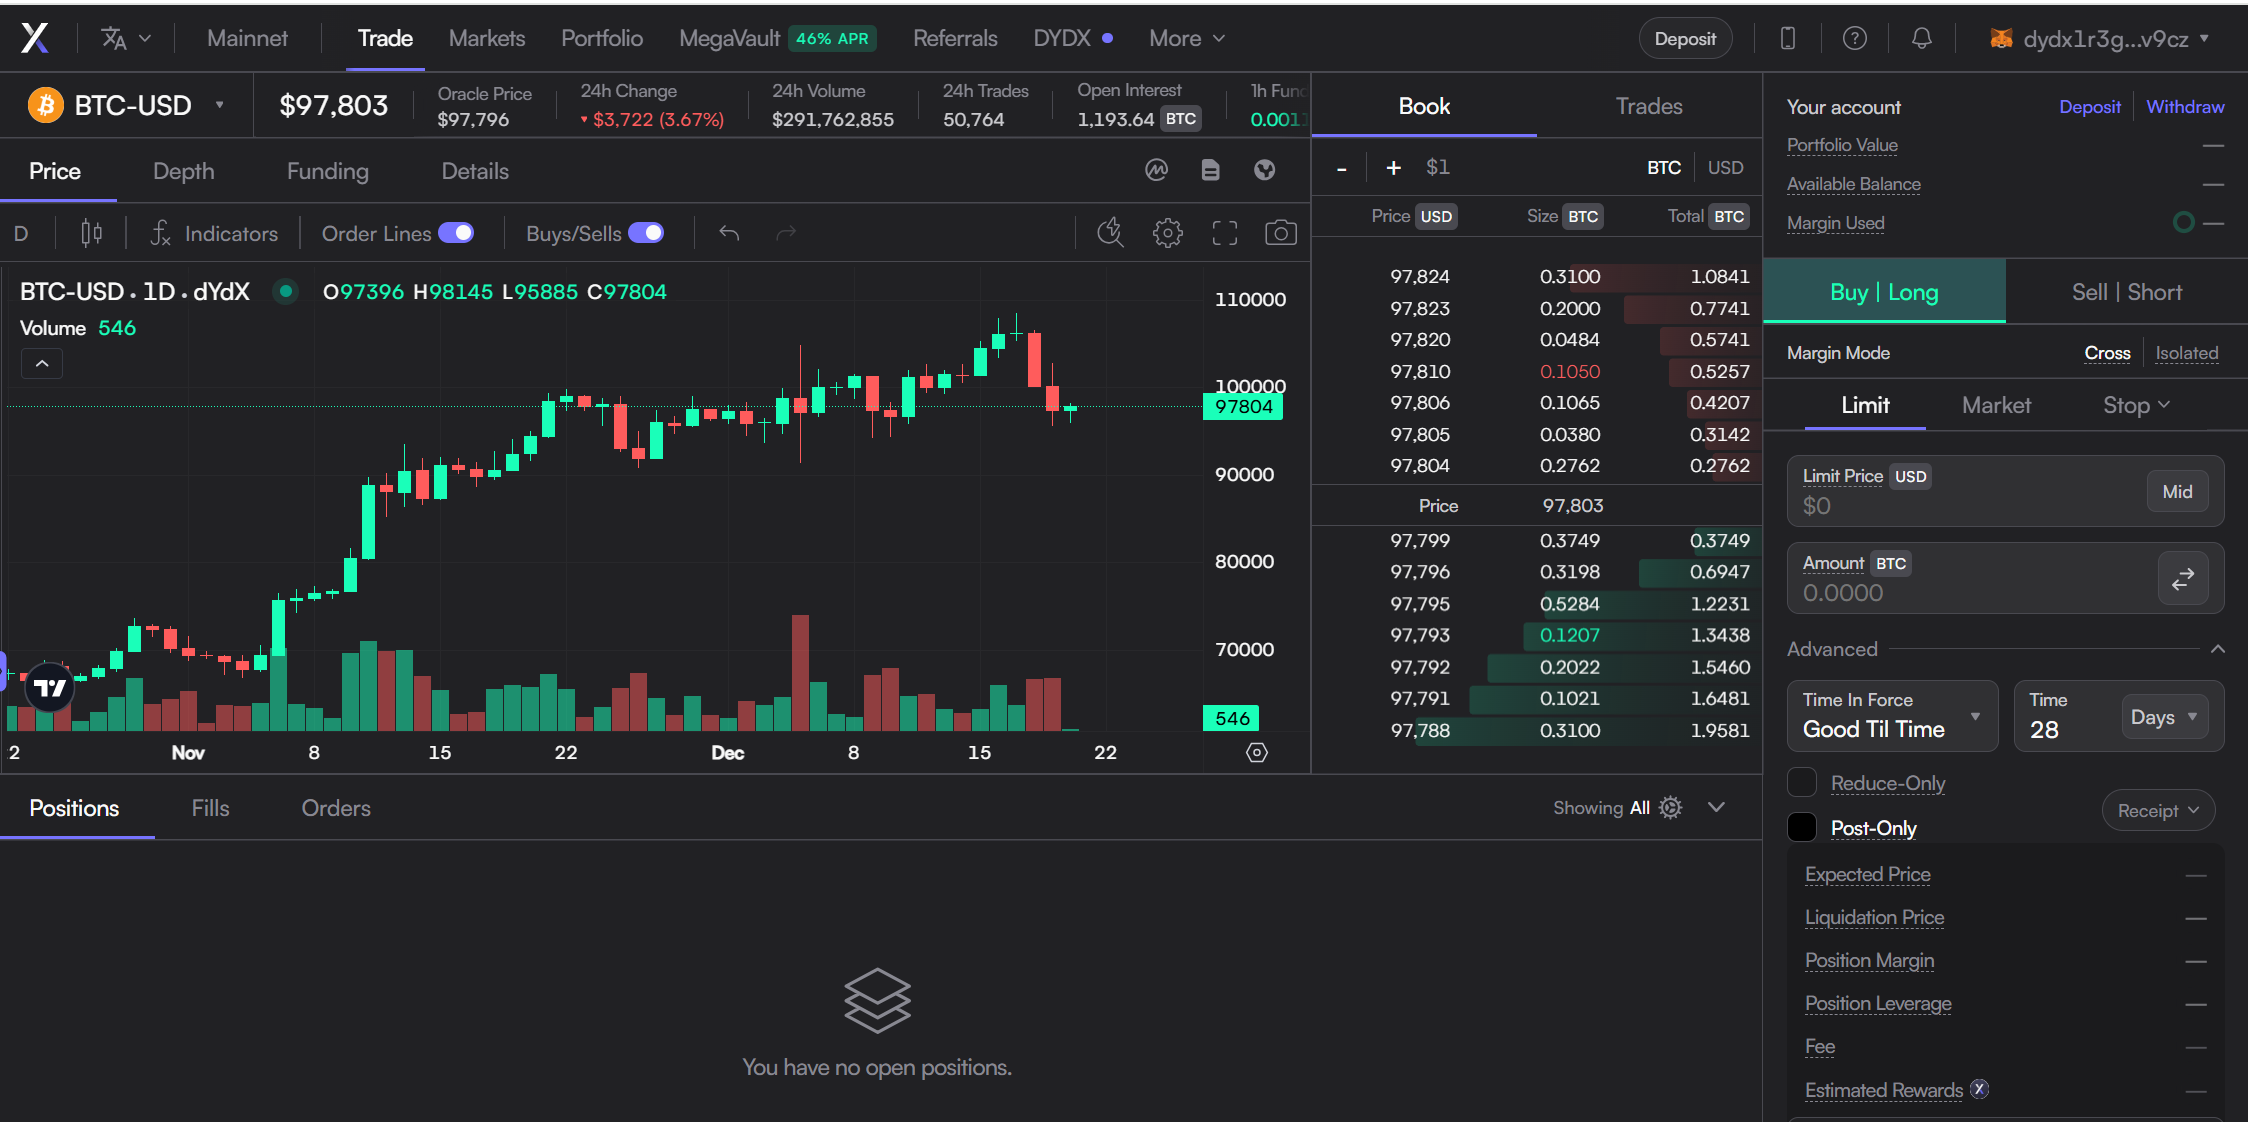2248x1122 pixels.
Task: Open the whitepaper document icon
Action: [1210, 170]
